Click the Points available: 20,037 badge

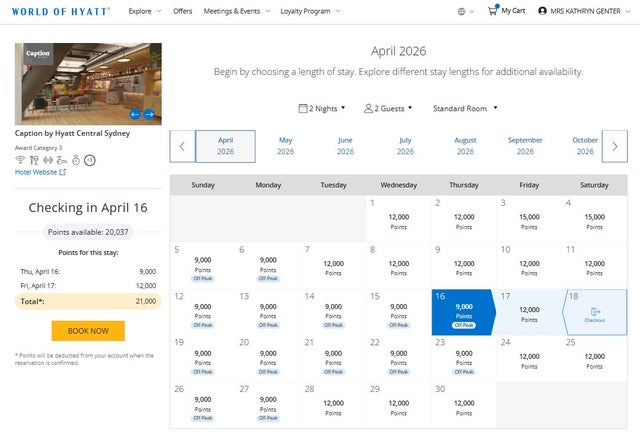coord(88,232)
